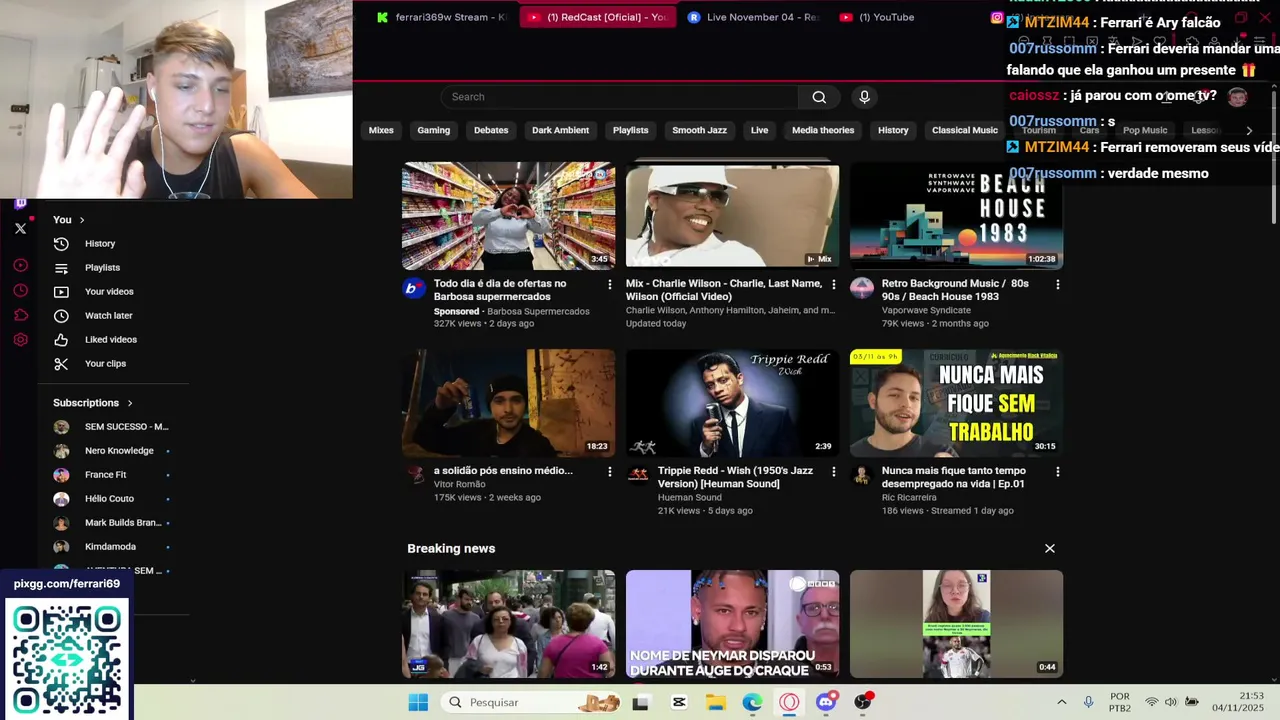Screen dimensions: 1280x720
Task: Open more options for Beach House 1983 video
Action: tap(1058, 285)
